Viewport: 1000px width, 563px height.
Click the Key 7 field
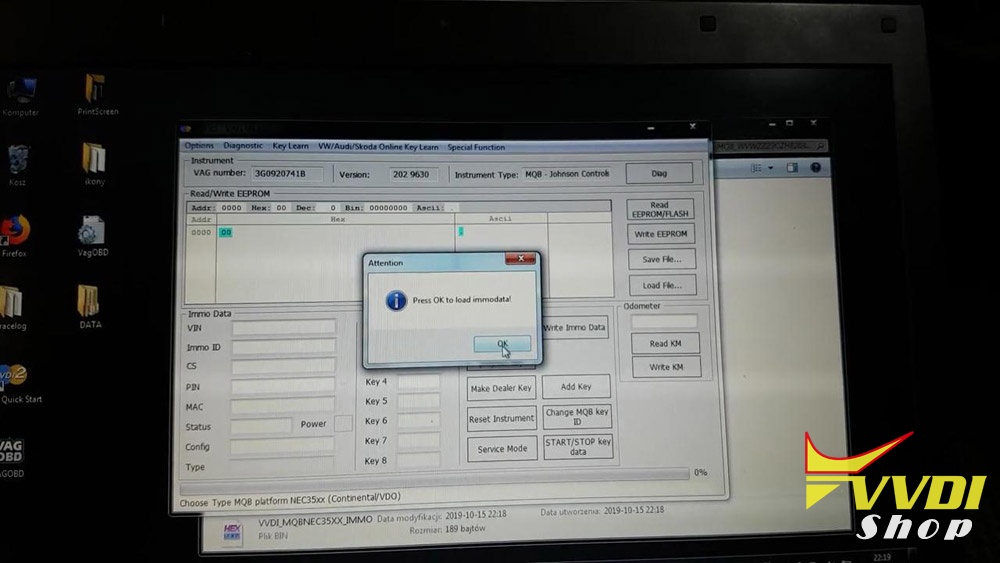click(x=418, y=441)
